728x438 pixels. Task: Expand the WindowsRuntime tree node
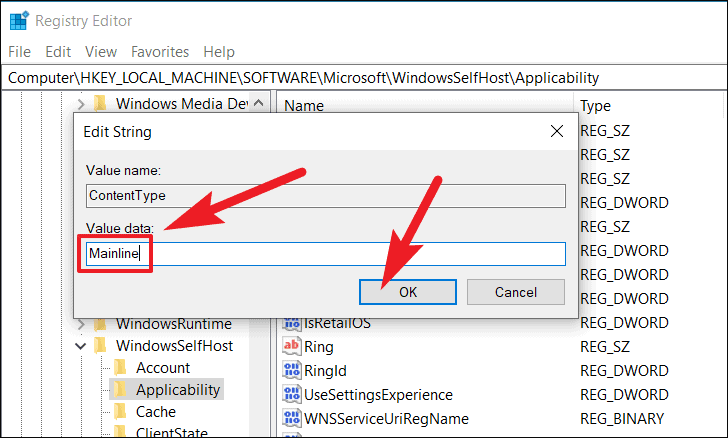[81, 324]
